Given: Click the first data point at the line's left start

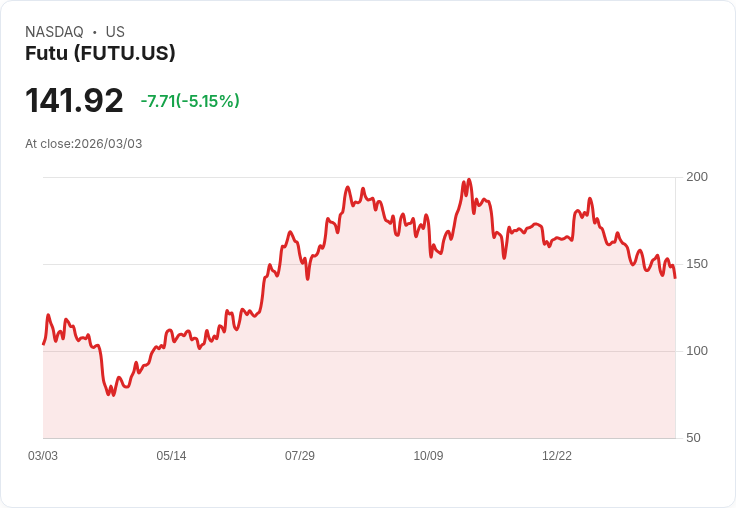Looking at the screenshot, I should coord(43,344).
